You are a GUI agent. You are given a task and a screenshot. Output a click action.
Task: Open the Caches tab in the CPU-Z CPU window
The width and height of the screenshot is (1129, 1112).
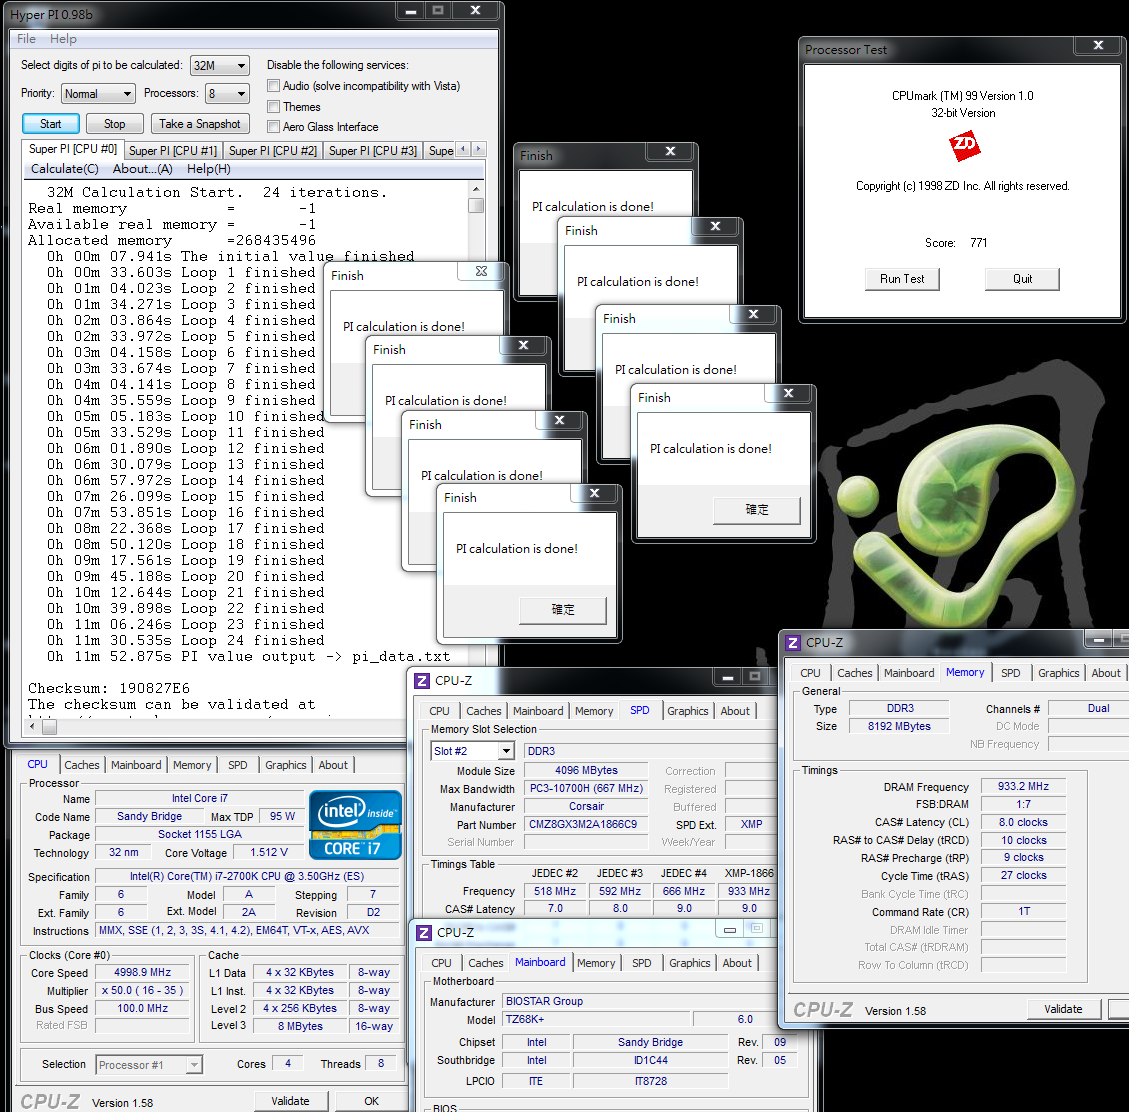(x=82, y=765)
